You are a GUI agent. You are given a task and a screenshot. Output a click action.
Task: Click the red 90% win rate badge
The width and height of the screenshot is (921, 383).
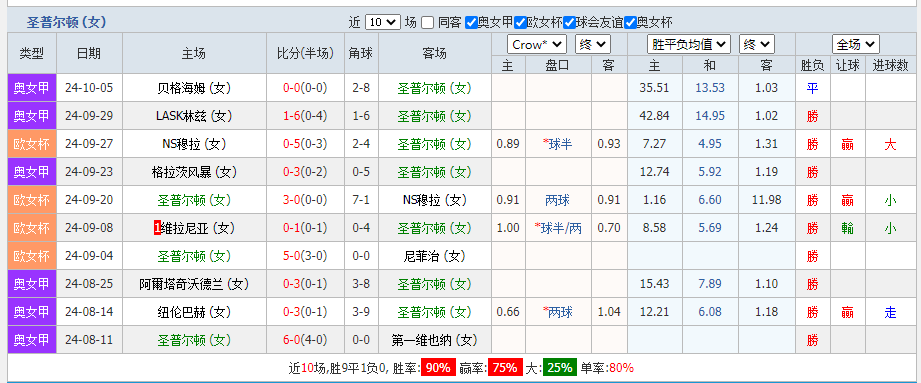pyautogui.click(x=438, y=368)
